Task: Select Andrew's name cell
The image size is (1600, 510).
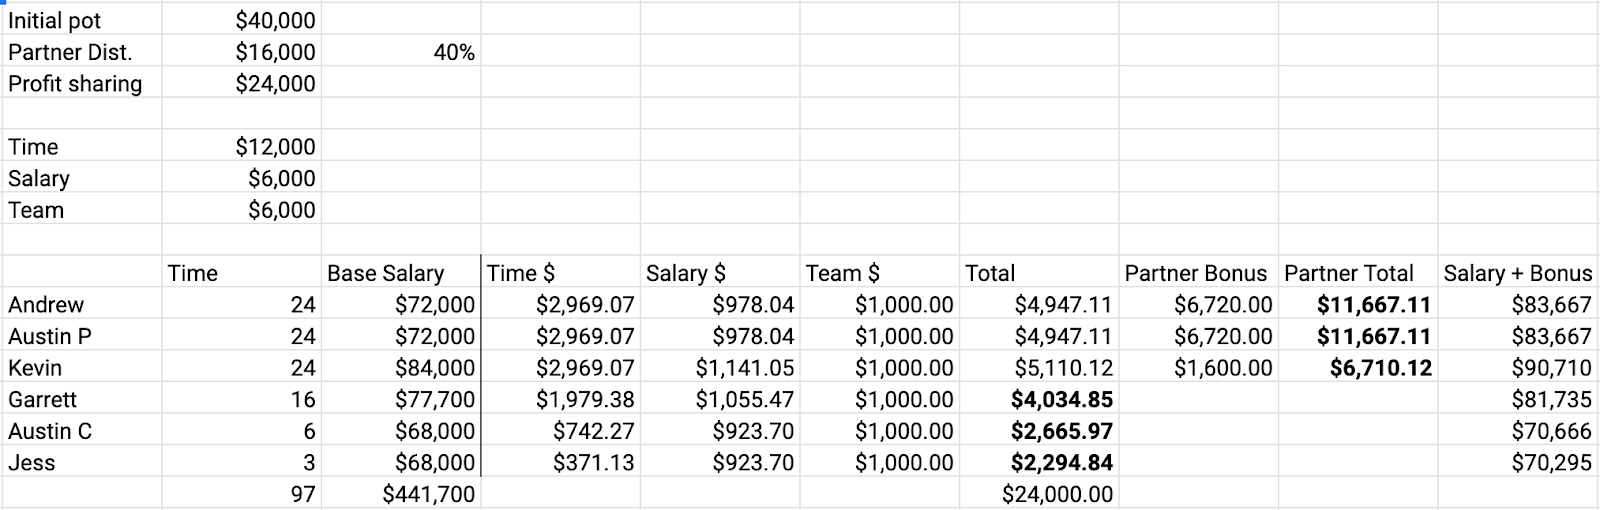Action: 82,305
